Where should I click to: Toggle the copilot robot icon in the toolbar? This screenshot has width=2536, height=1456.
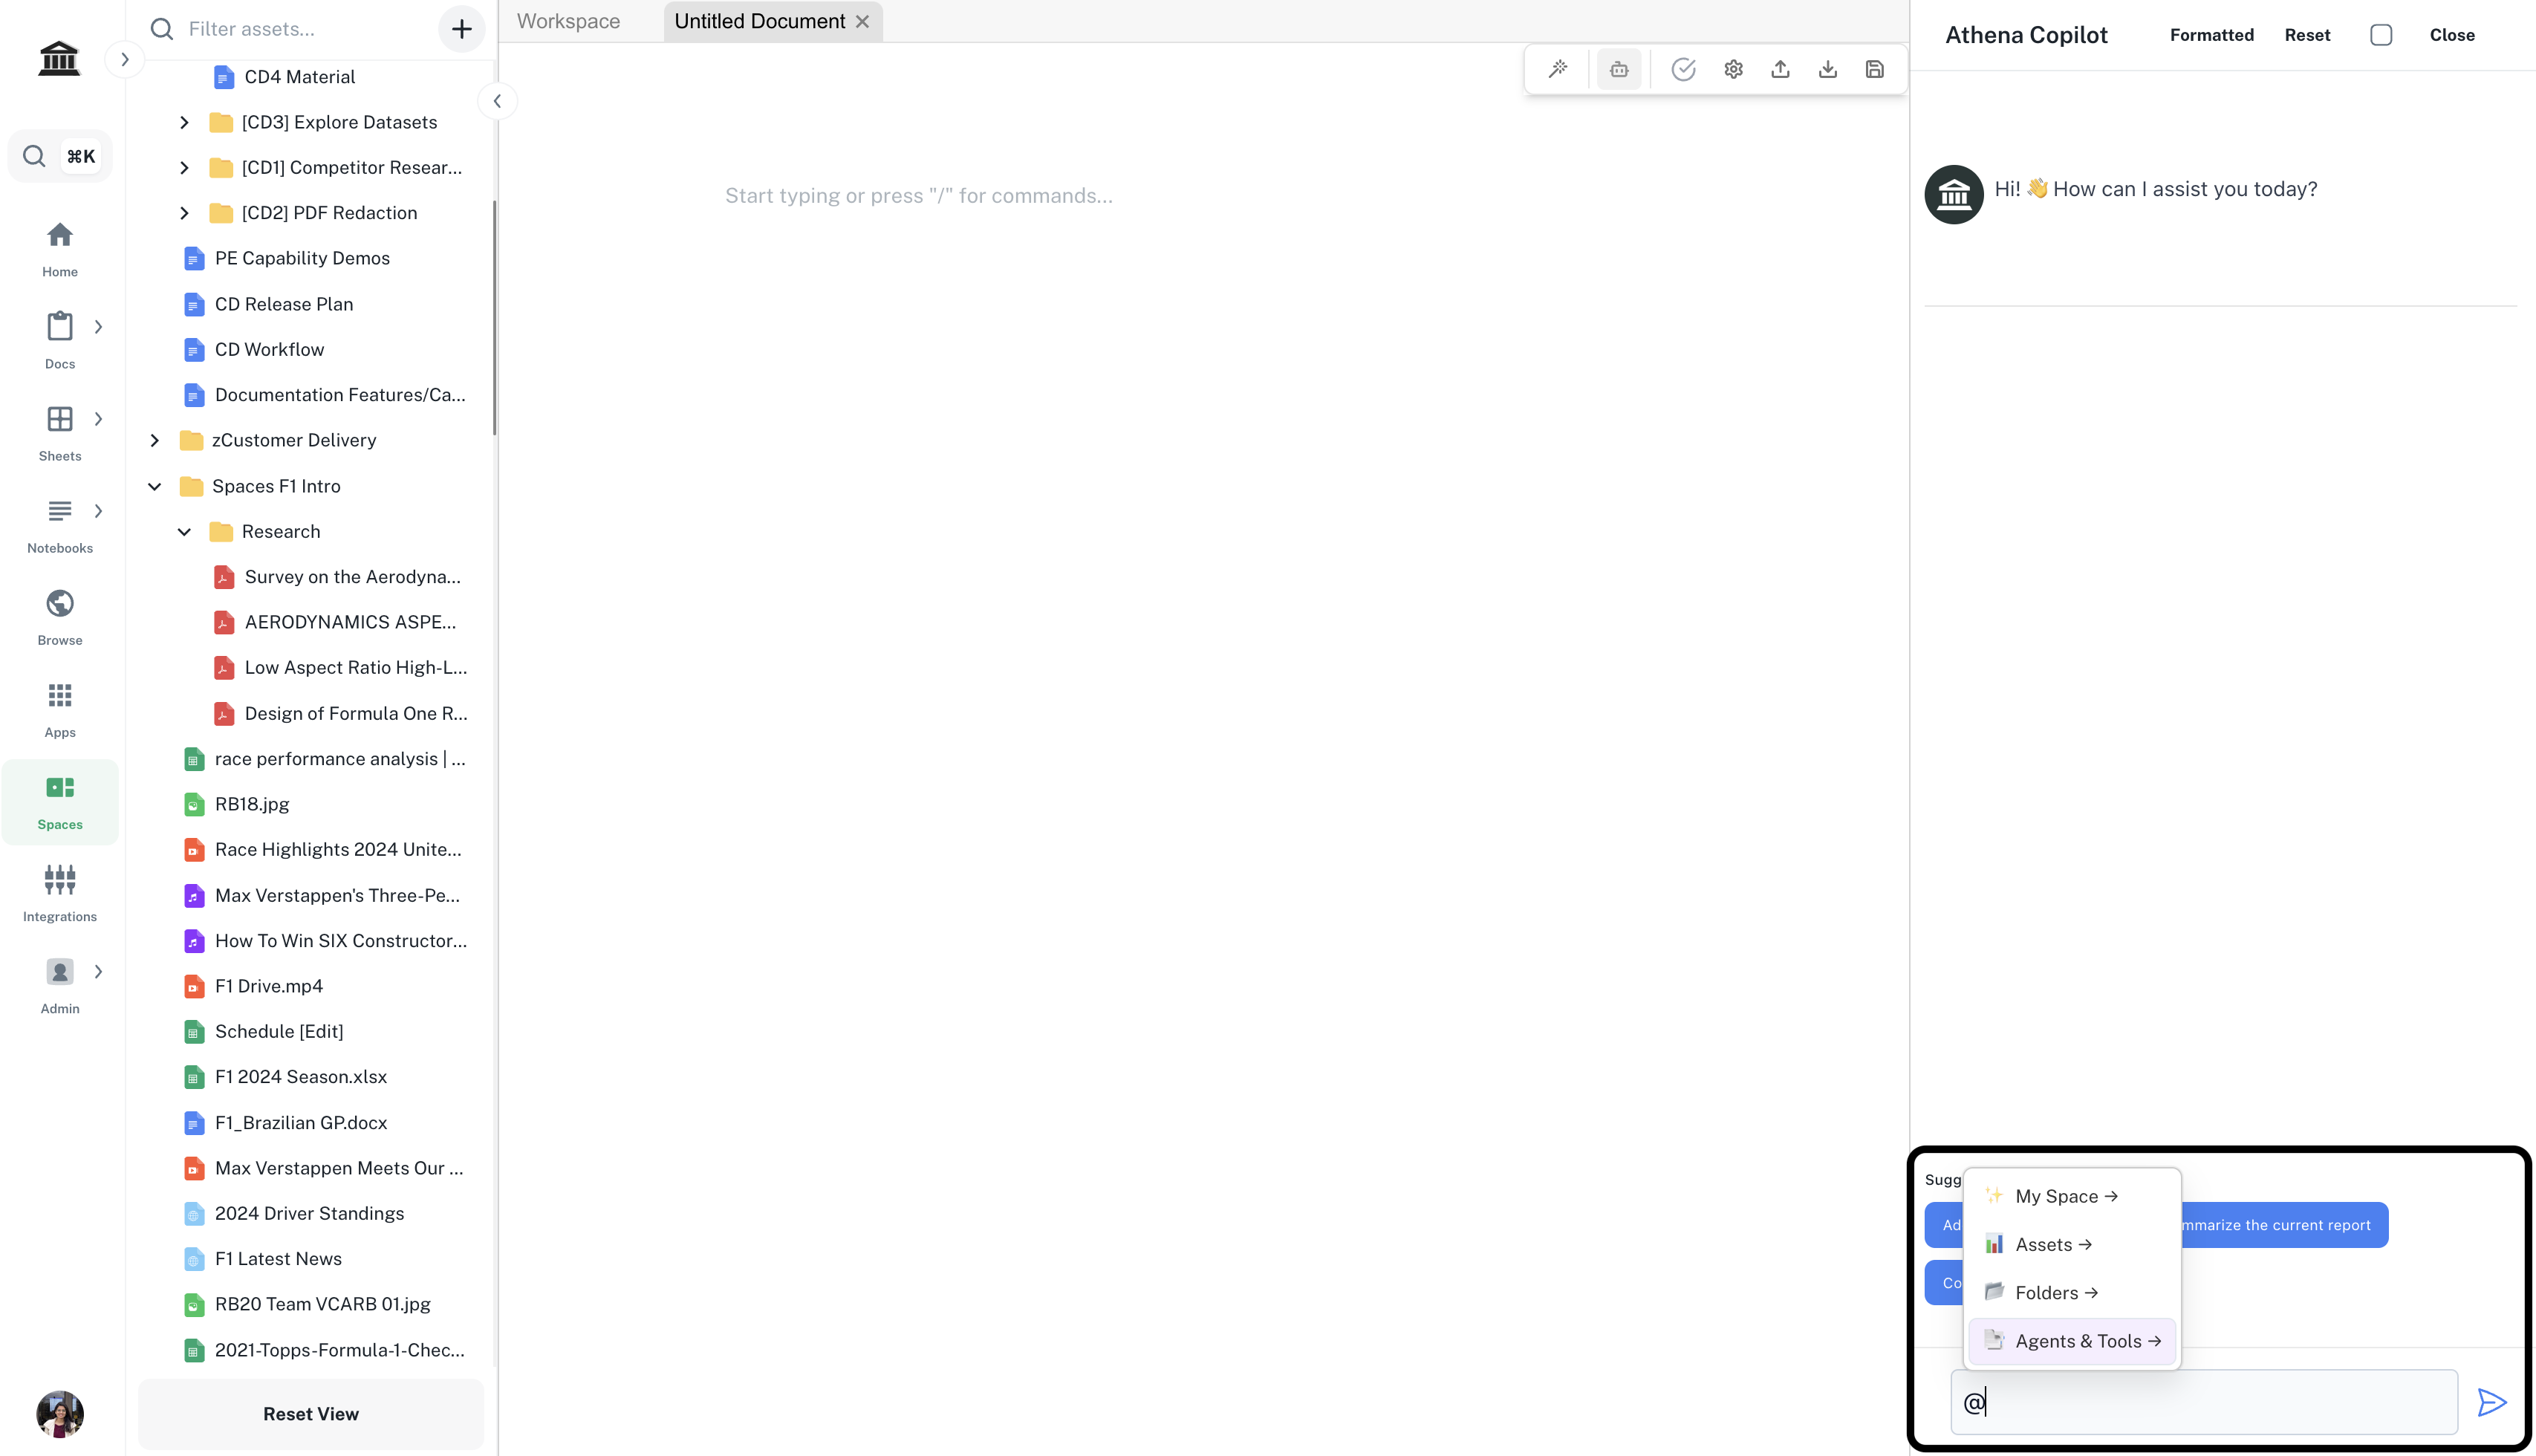pos(1619,69)
